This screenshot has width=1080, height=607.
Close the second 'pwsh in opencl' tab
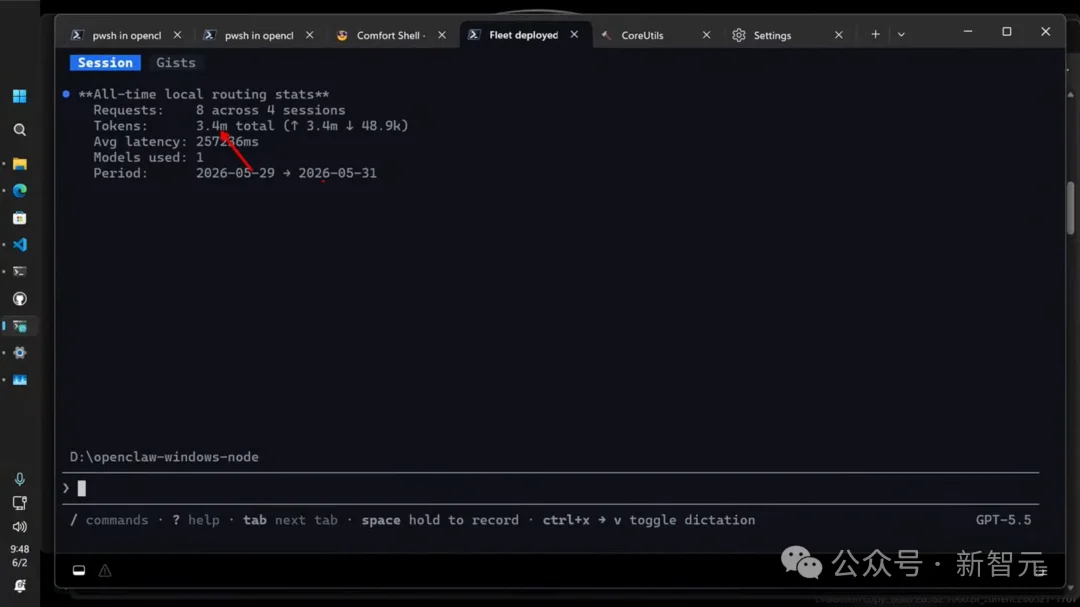pos(309,34)
